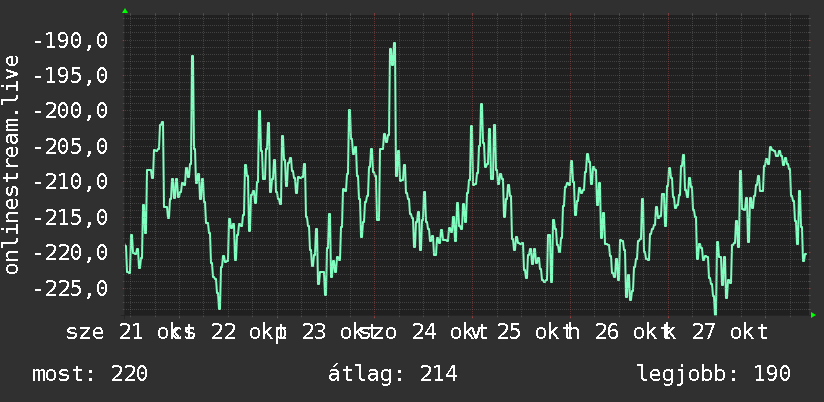Screen dimensions: 824x402
Task: Click the green arrow ending the x-axis
Action: 813,315
